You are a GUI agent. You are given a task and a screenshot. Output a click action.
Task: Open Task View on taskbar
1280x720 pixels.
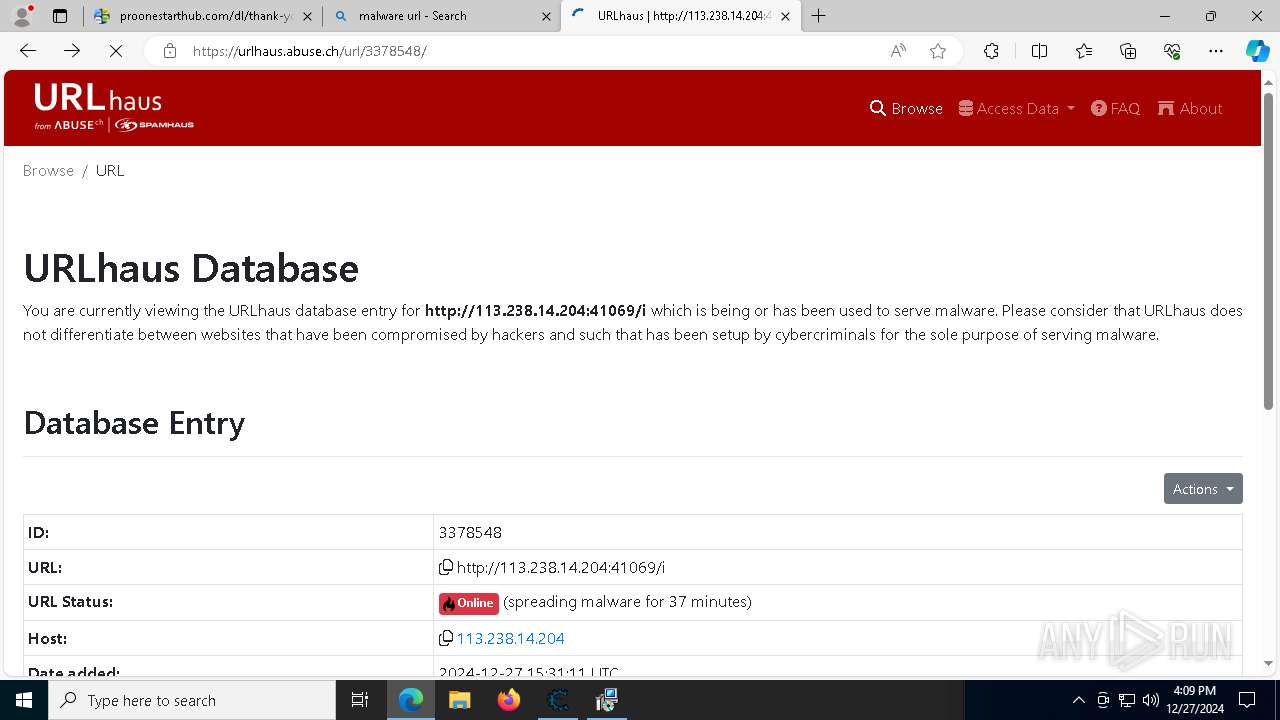360,700
